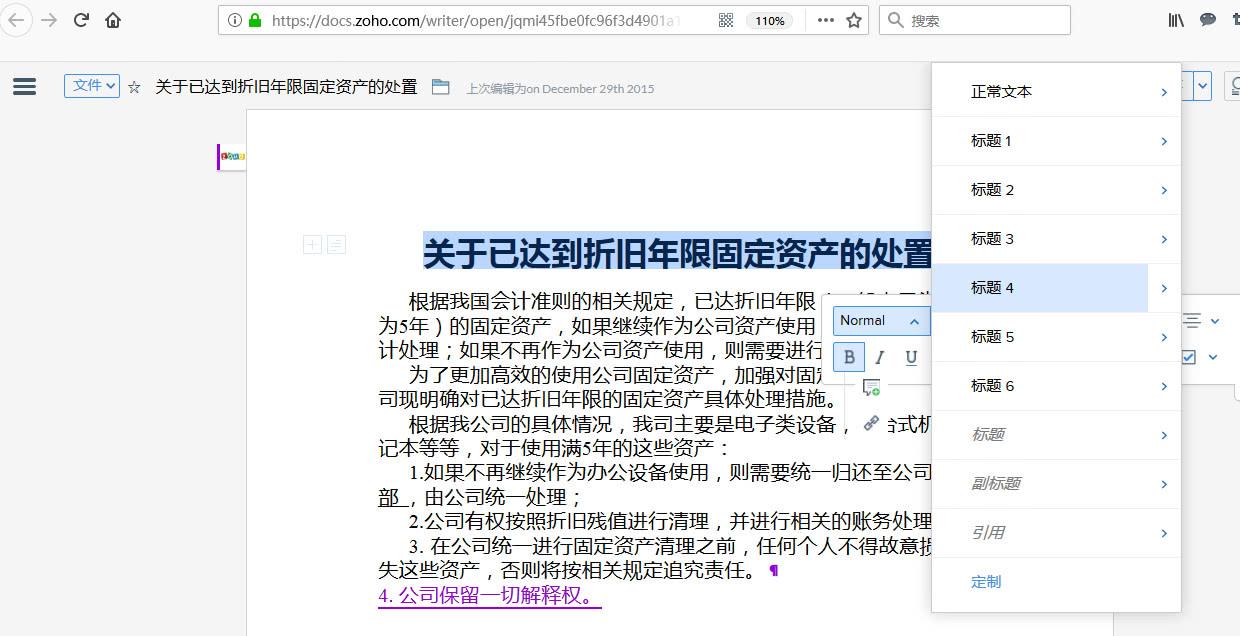Toggle Bold formatting in the floating toolbar

click(x=849, y=357)
